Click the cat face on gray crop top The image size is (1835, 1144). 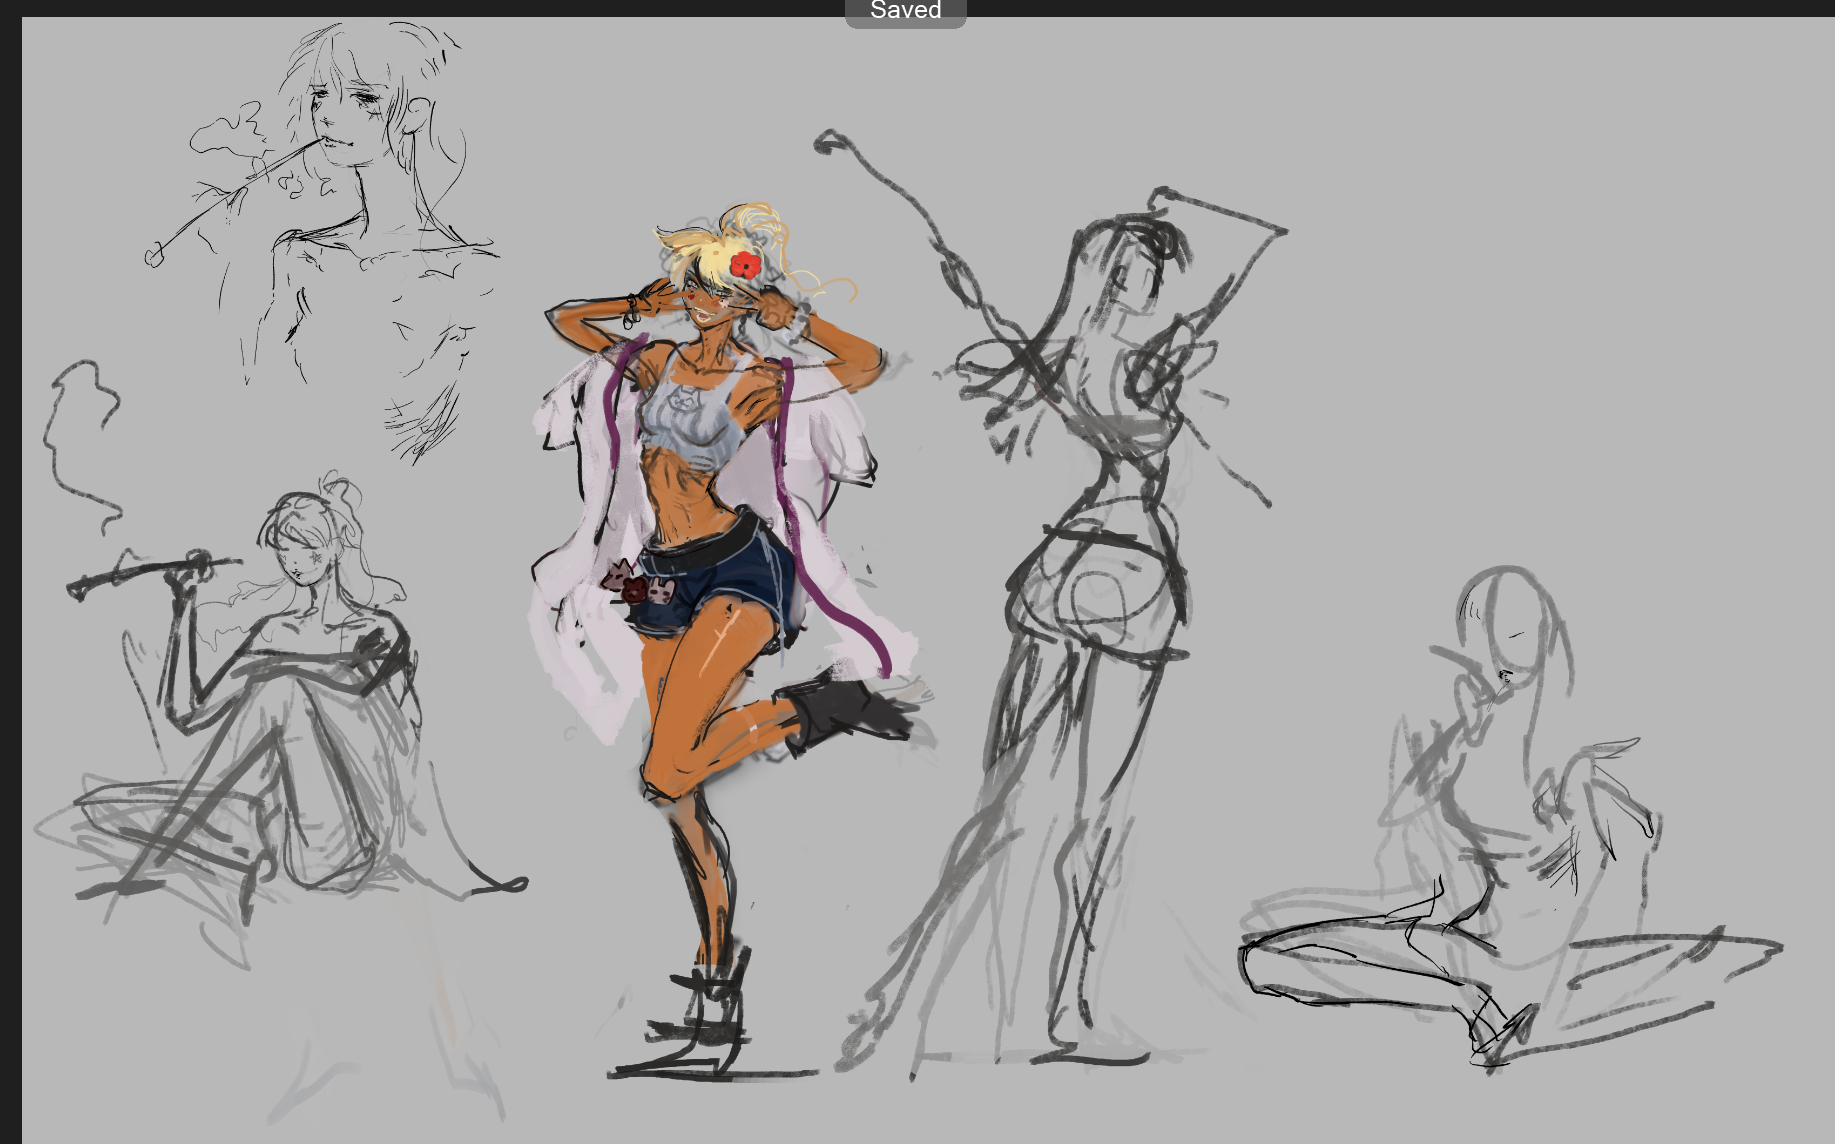point(684,402)
